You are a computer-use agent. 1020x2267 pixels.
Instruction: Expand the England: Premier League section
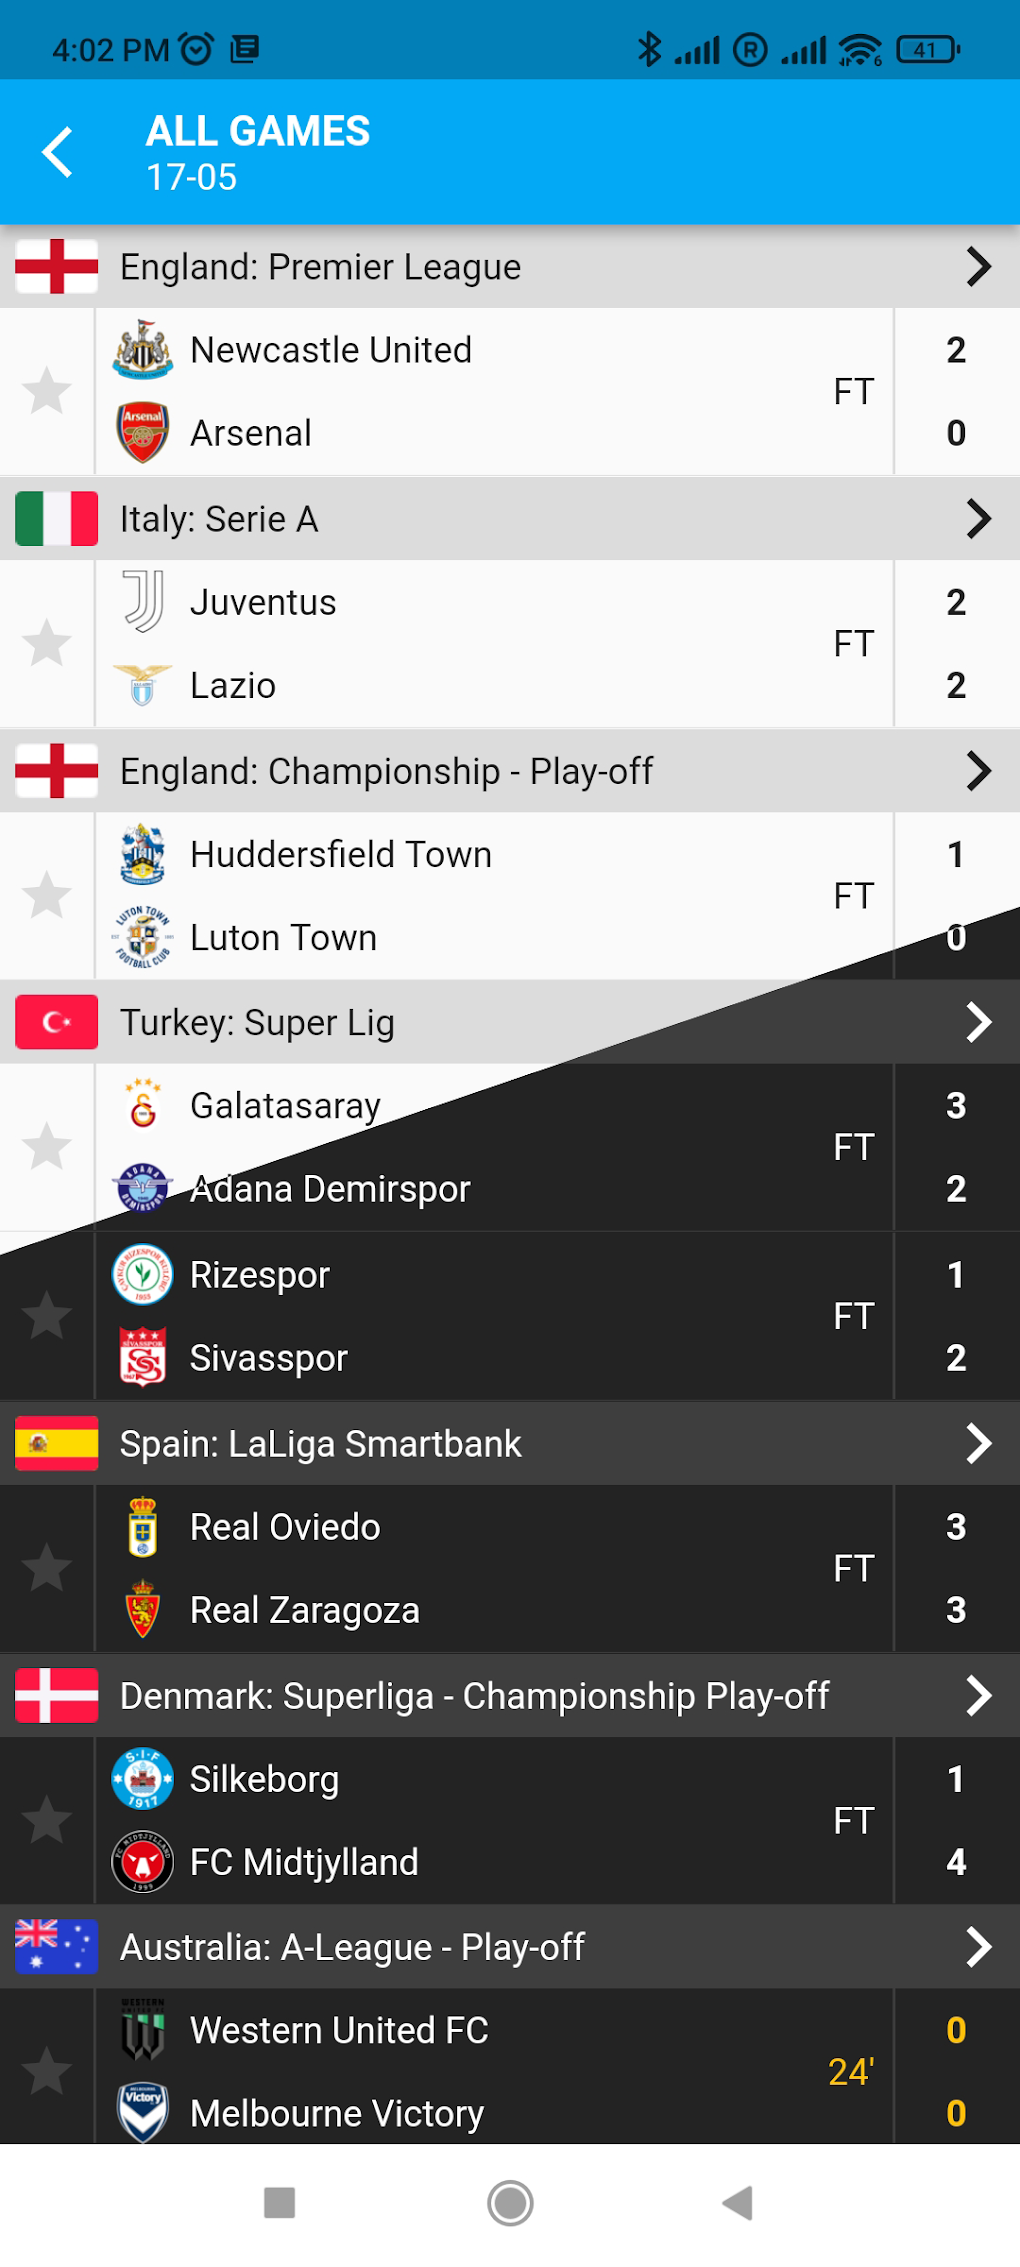tap(978, 267)
